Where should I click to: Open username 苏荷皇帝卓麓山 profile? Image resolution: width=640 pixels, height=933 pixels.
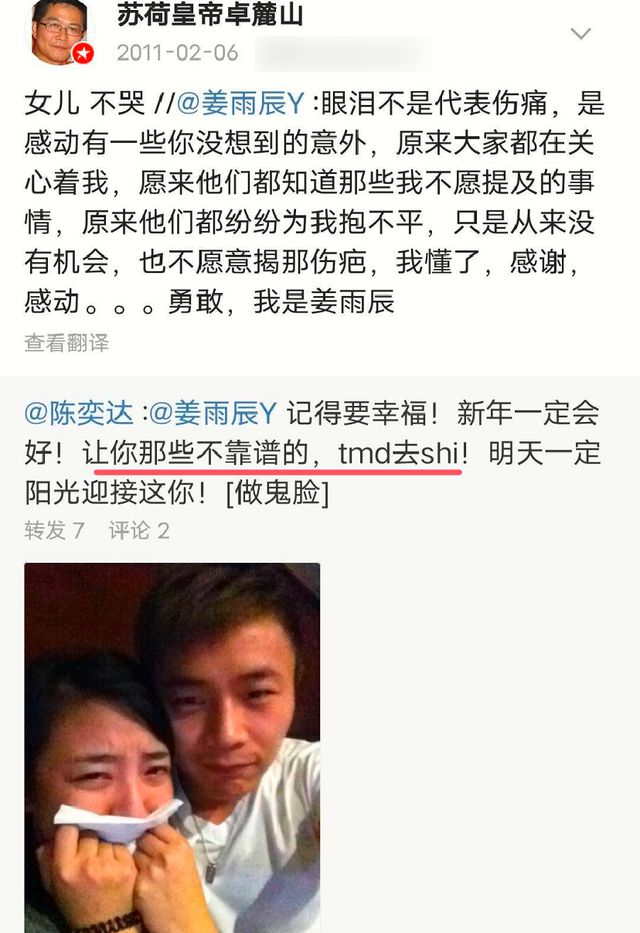point(210,14)
